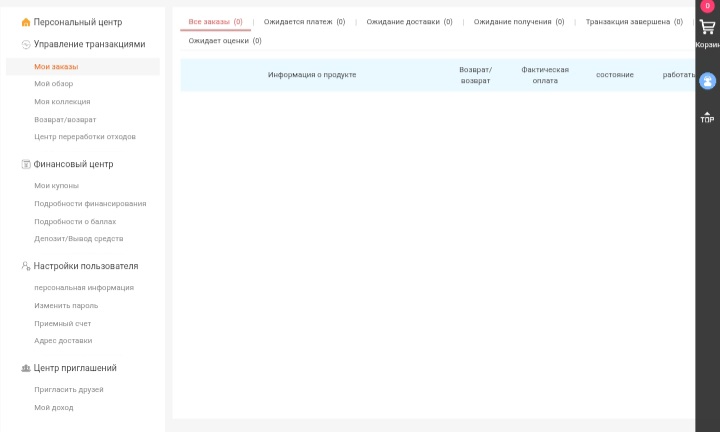Click the Настройки пользователя person icon
The height and width of the screenshot is (432, 720).
[x=26, y=266]
